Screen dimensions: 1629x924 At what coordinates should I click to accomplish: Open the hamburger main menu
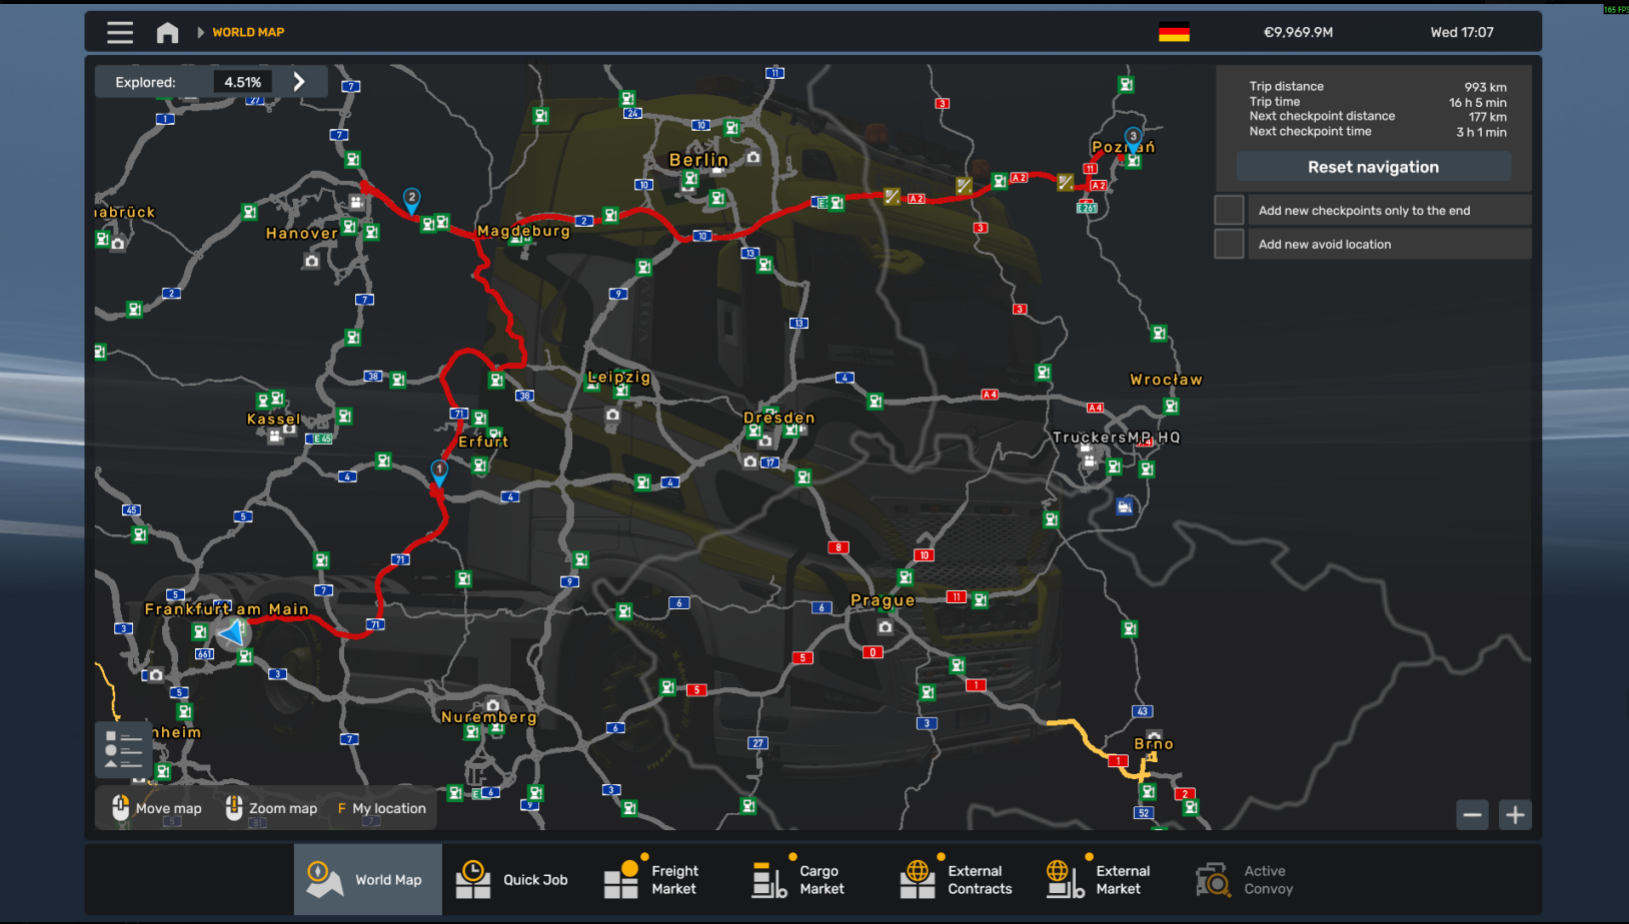(x=120, y=33)
